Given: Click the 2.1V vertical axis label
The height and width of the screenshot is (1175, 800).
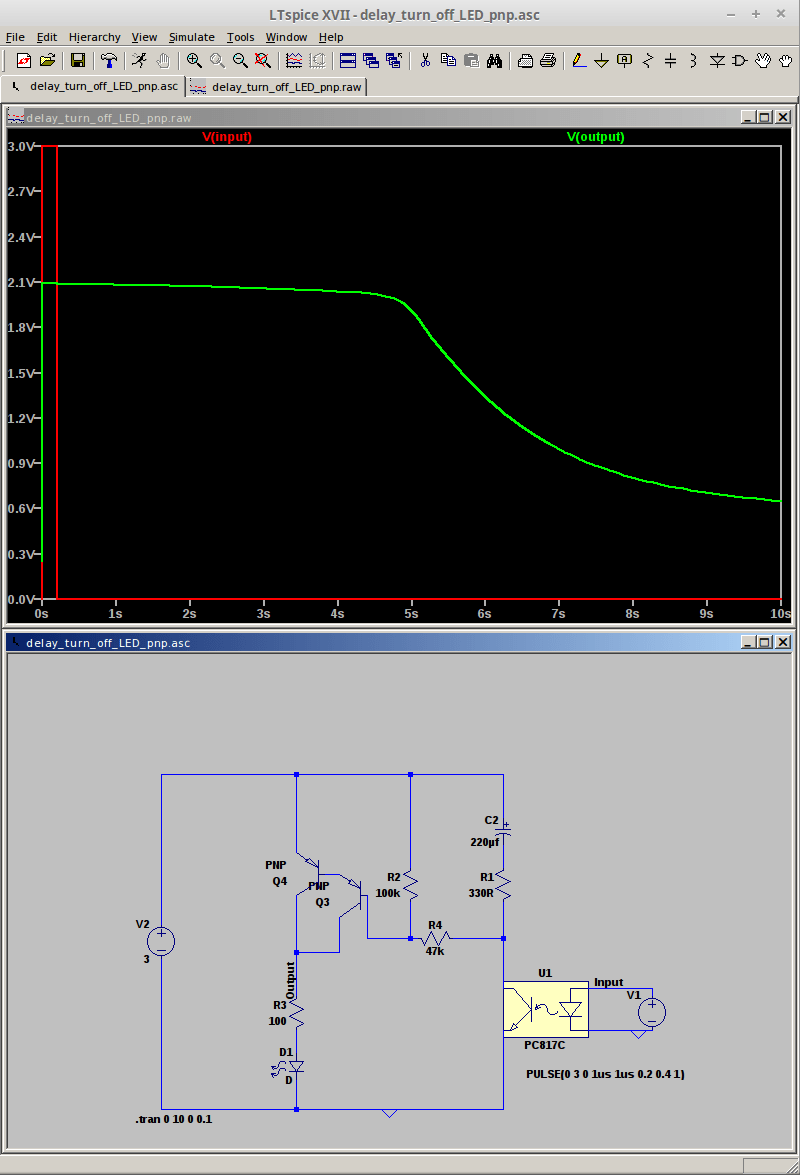Looking at the screenshot, I should point(20,283).
